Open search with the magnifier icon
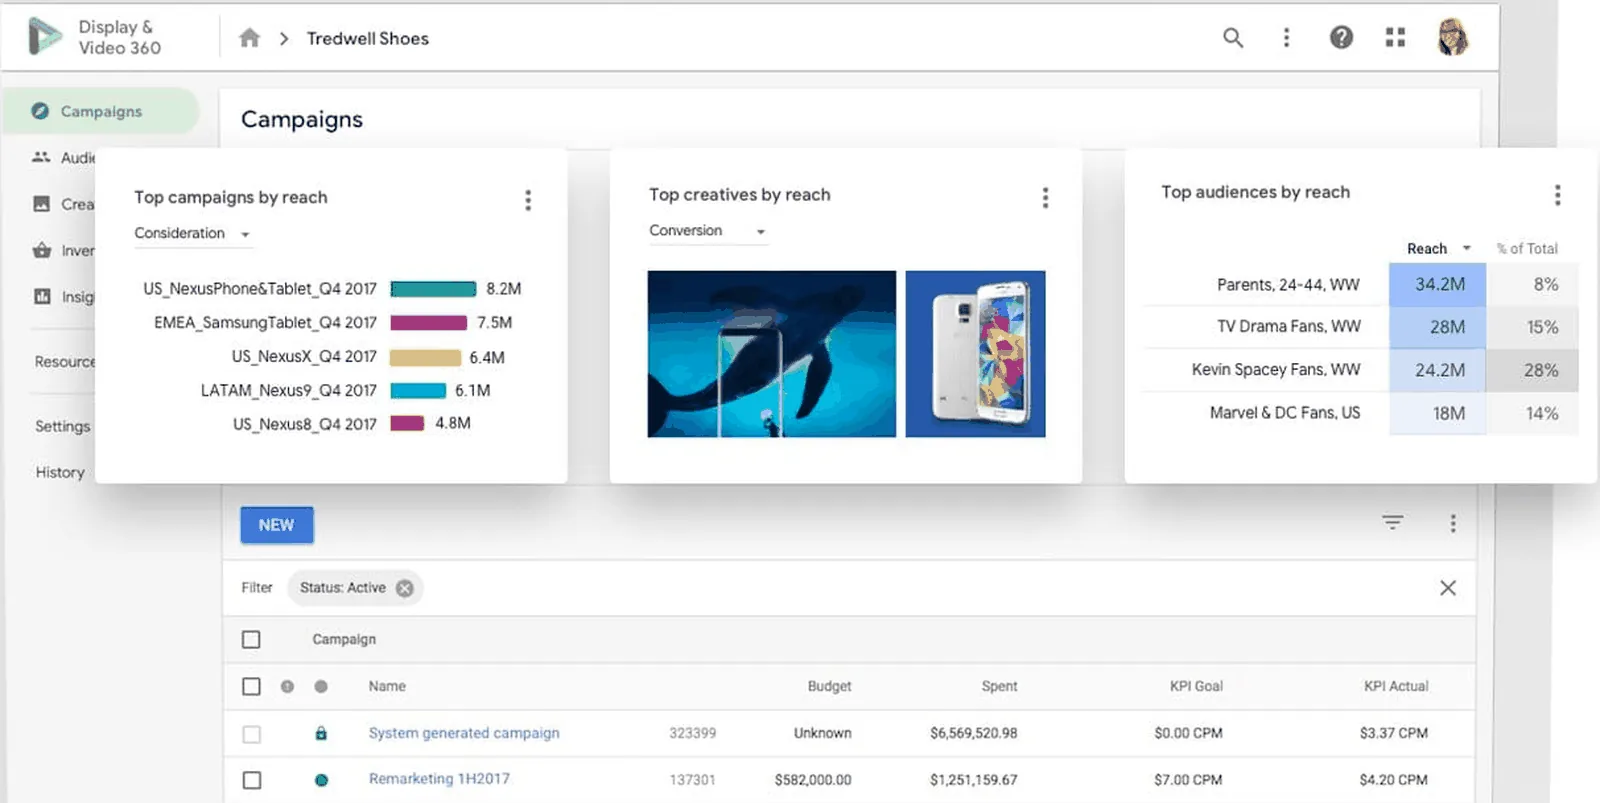1600x803 pixels. (1233, 38)
